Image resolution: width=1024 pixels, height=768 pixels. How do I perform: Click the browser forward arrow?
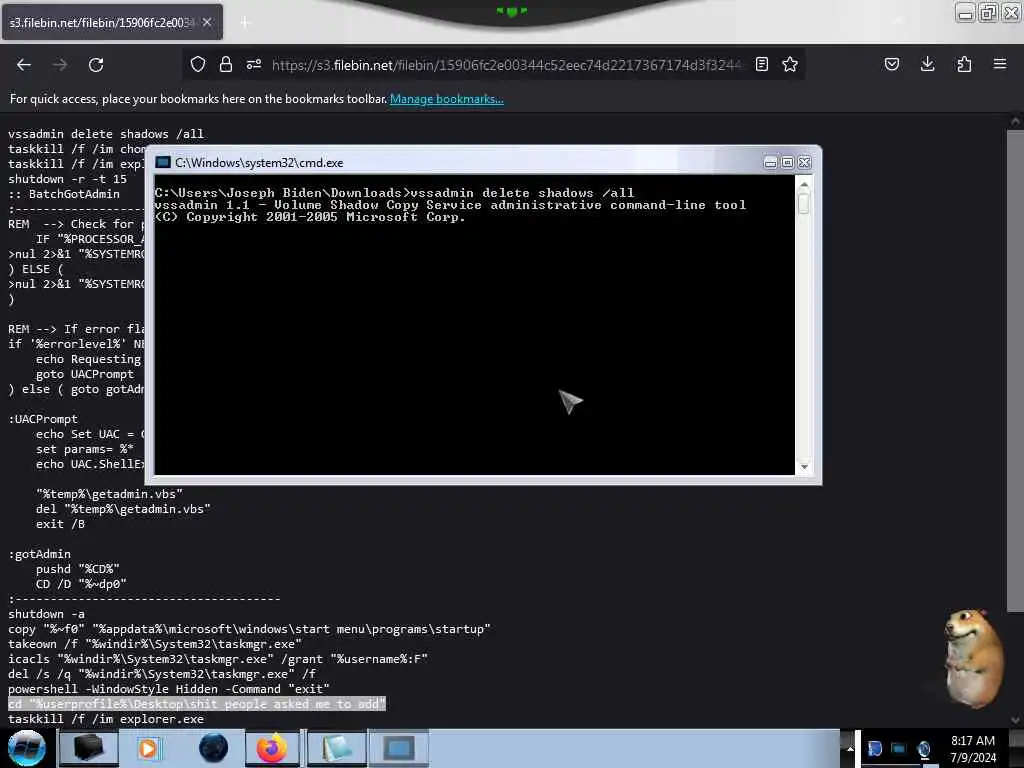tap(60, 65)
